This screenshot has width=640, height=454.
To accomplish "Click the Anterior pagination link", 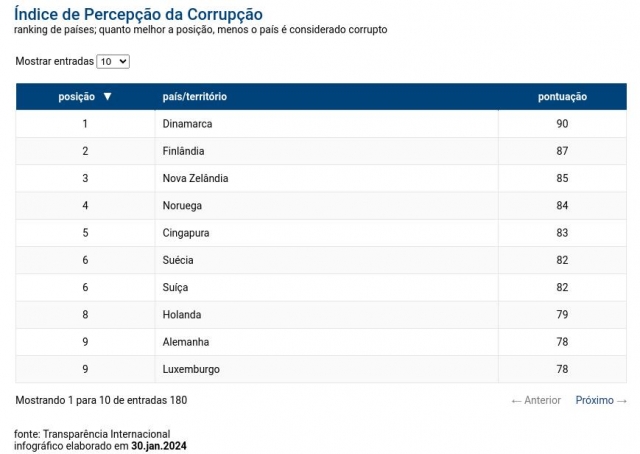I will 536,401.
